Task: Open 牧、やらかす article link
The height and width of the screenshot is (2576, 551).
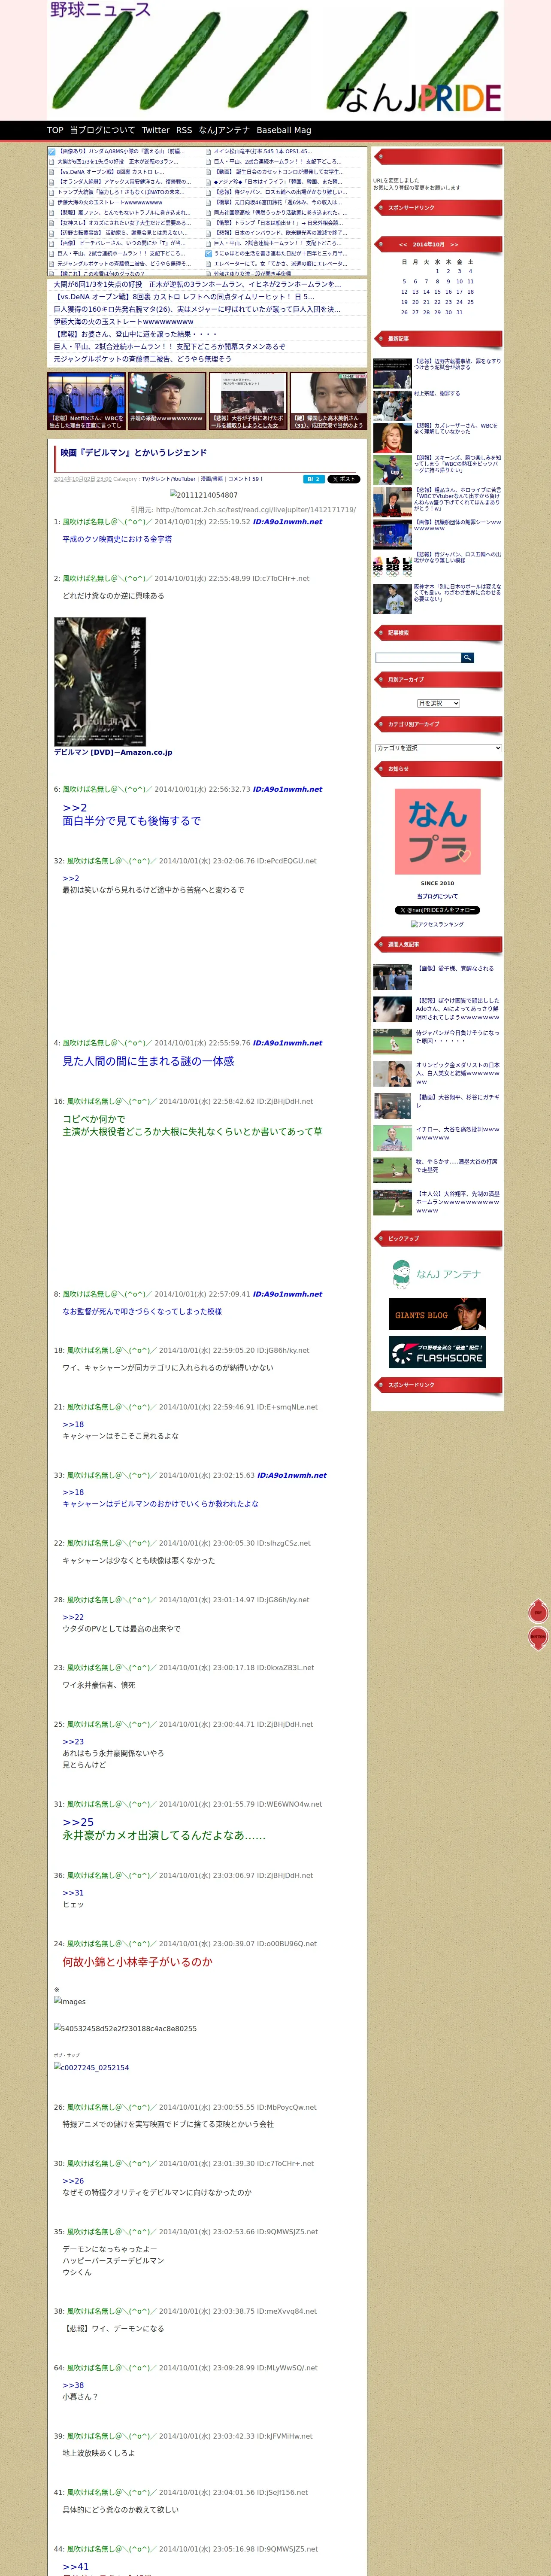Action: pyautogui.click(x=456, y=1165)
